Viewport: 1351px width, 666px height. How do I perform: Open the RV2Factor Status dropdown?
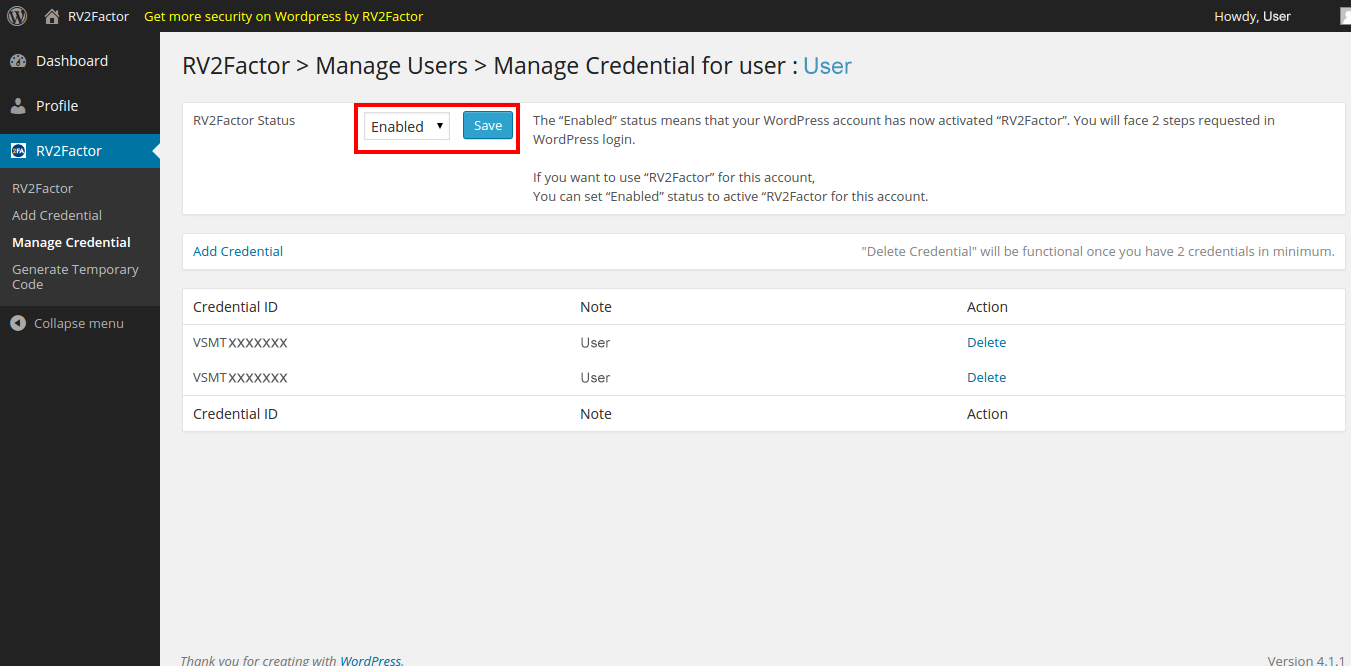[x=407, y=126]
